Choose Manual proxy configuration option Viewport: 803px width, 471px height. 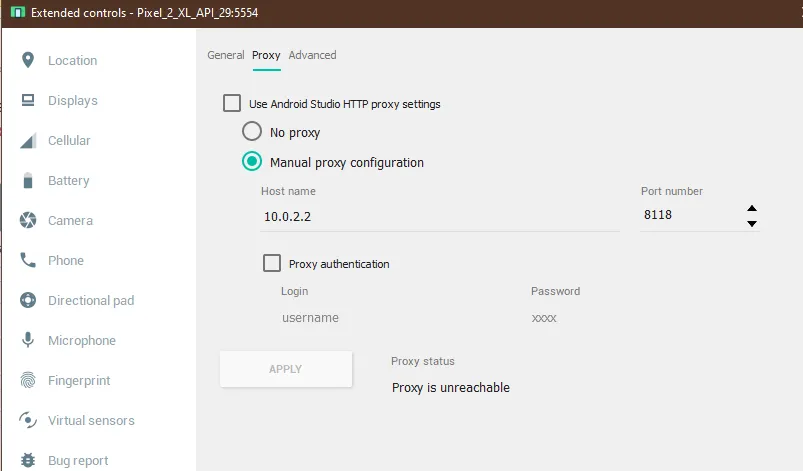[252, 162]
